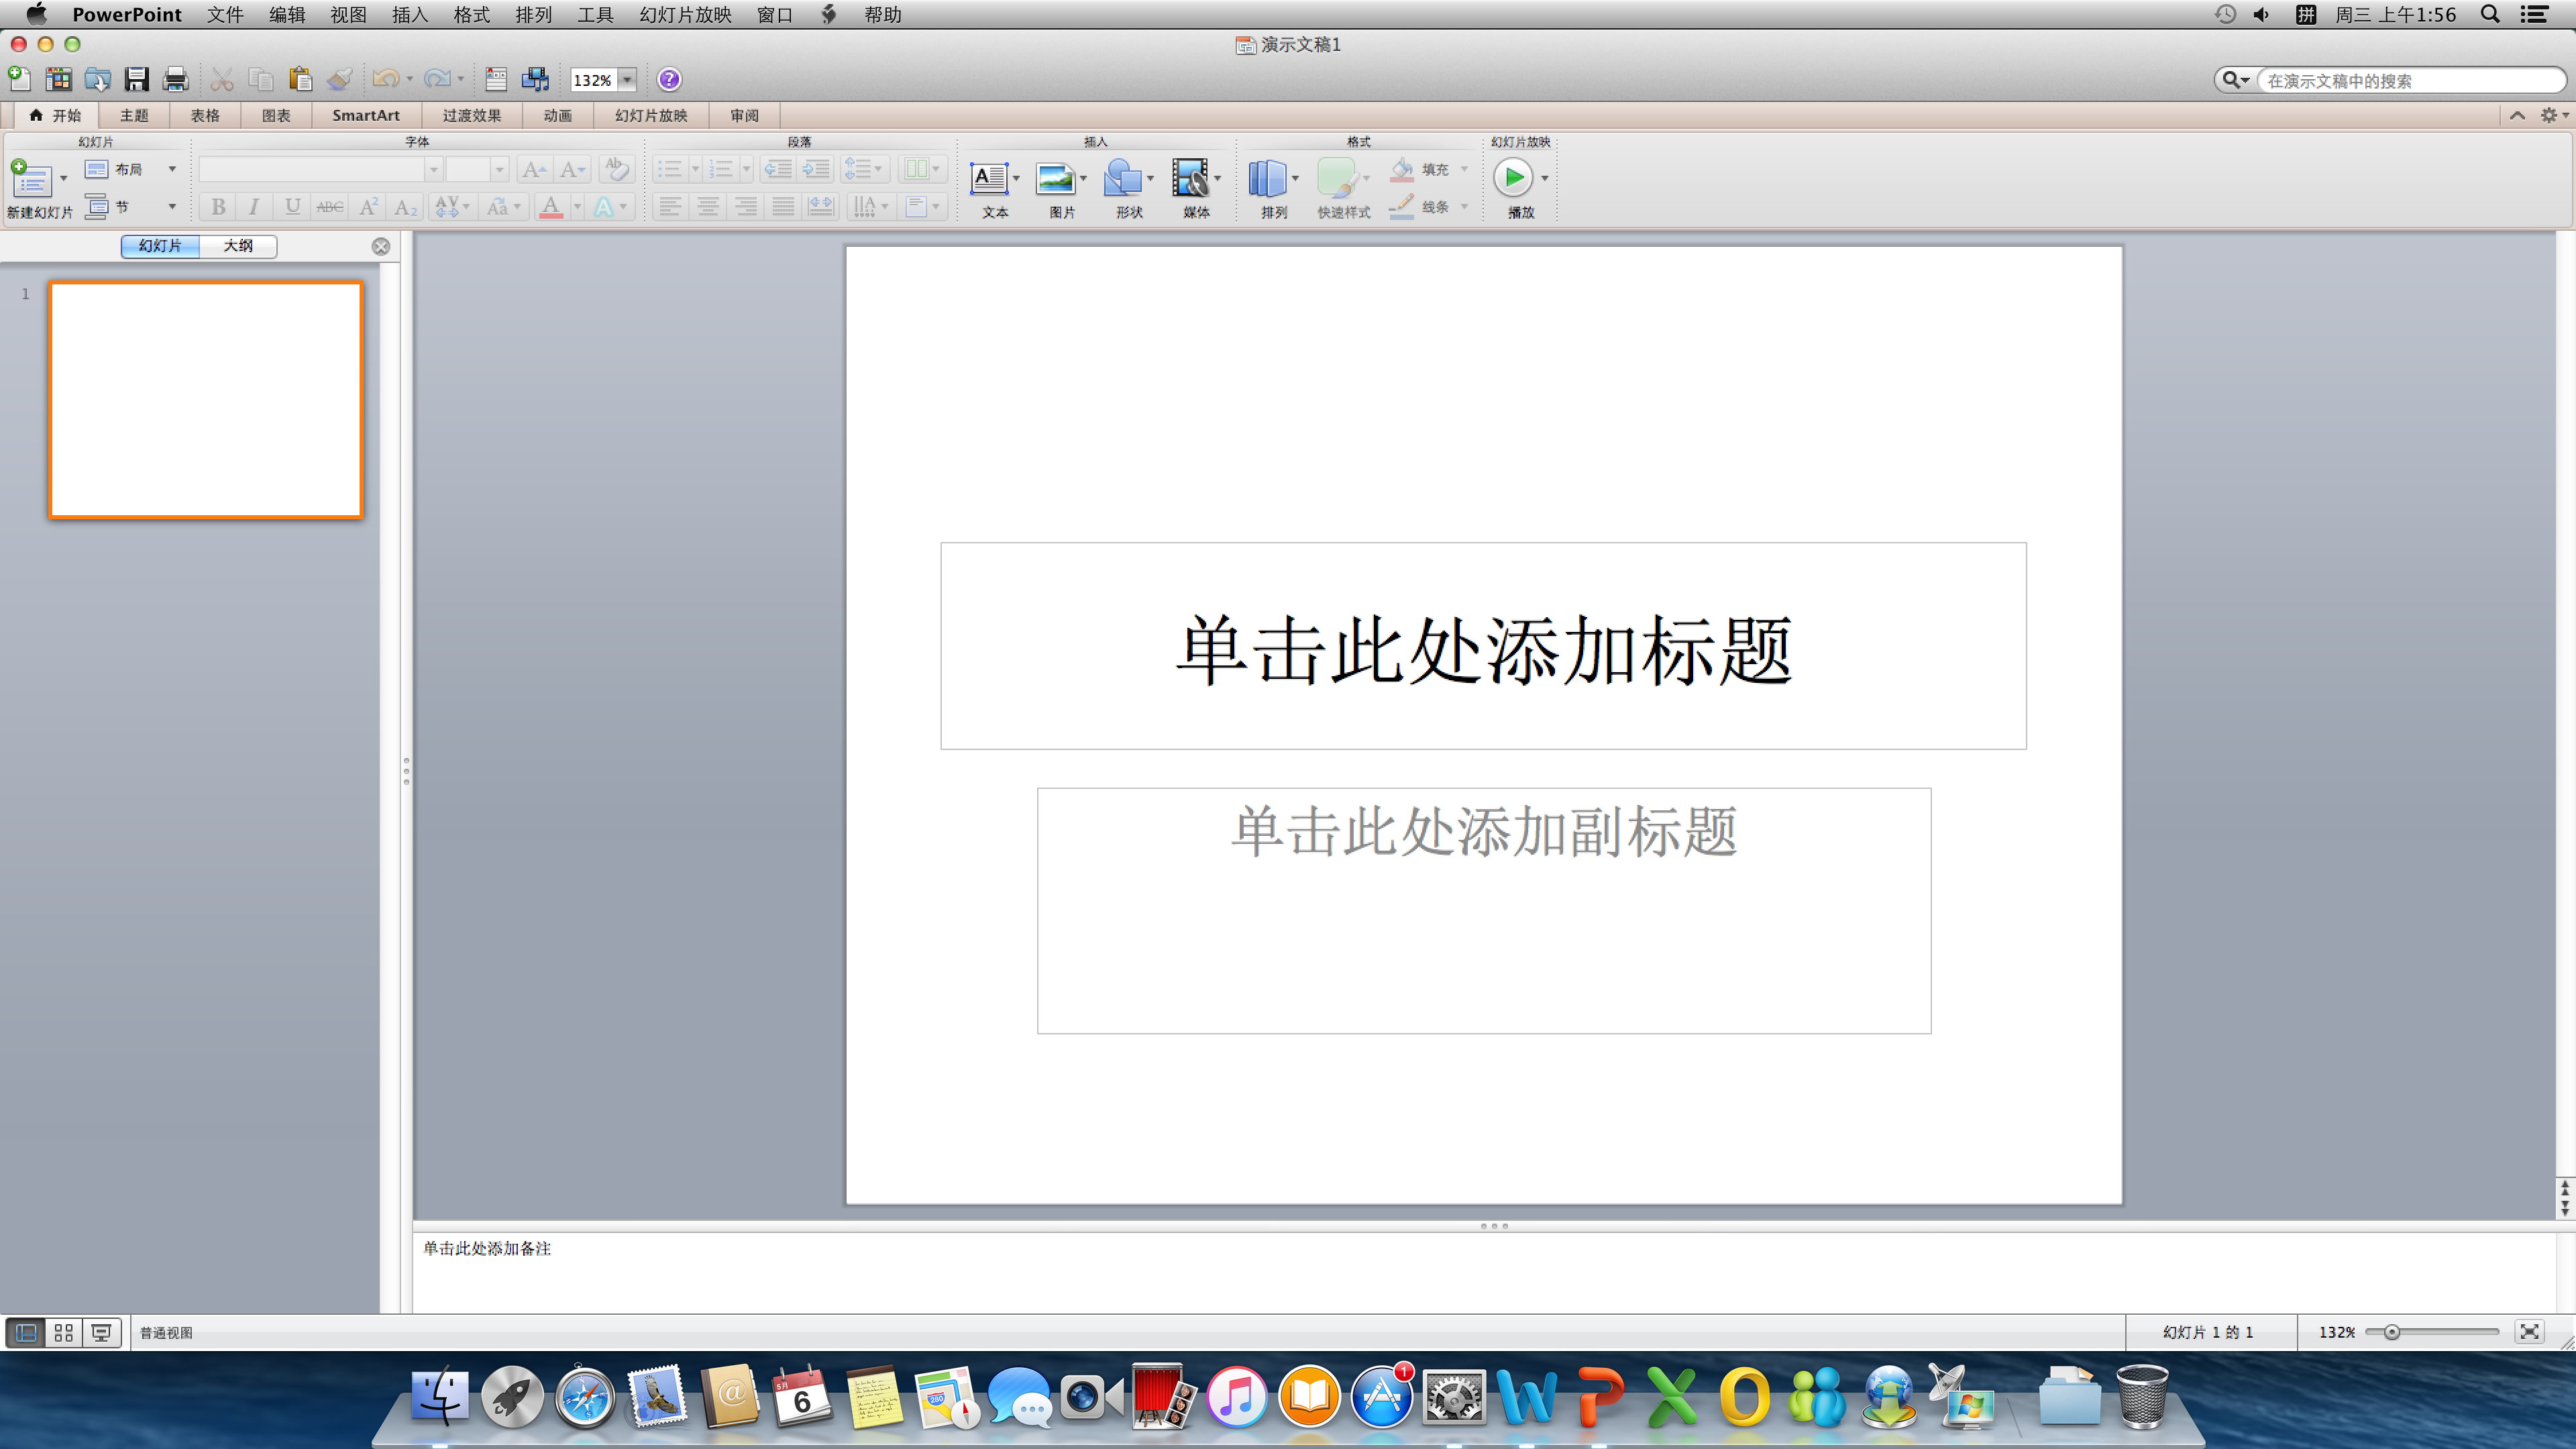Screen dimensions: 2576x1449
Task: Switch to slide sorter view button
Action: click(x=63, y=1332)
